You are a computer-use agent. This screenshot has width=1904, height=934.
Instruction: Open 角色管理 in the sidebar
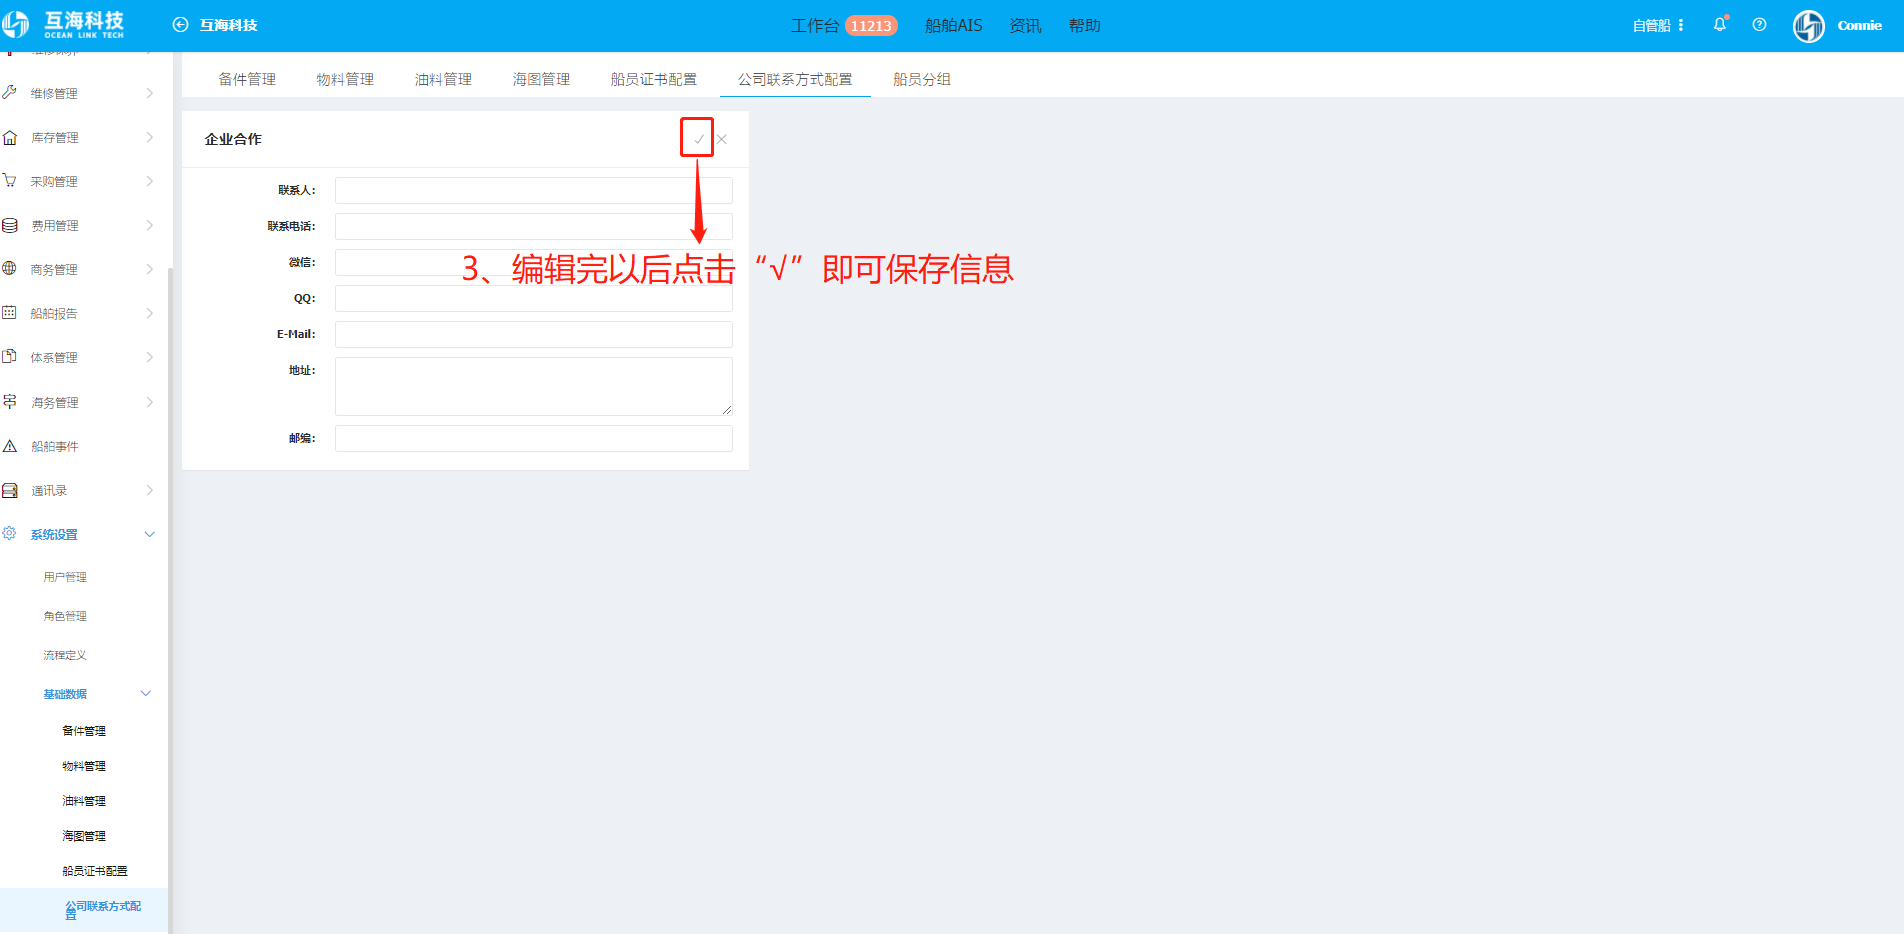click(65, 616)
